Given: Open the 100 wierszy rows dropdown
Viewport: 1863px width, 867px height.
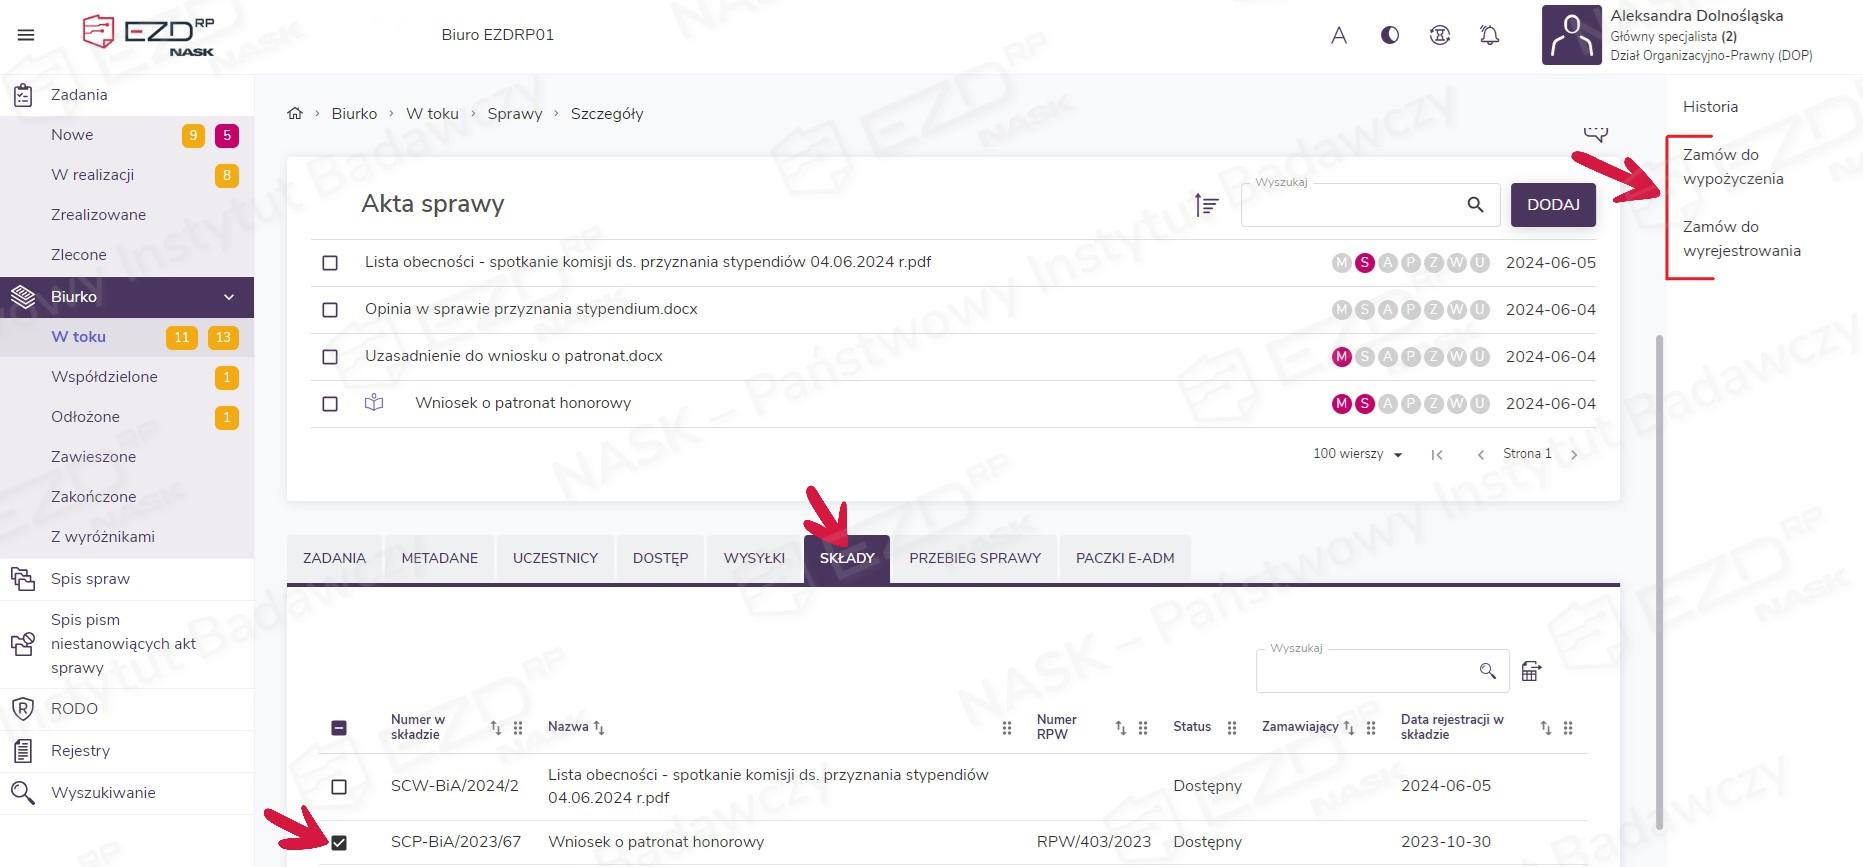Looking at the screenshot, I should pos(1357,454).
